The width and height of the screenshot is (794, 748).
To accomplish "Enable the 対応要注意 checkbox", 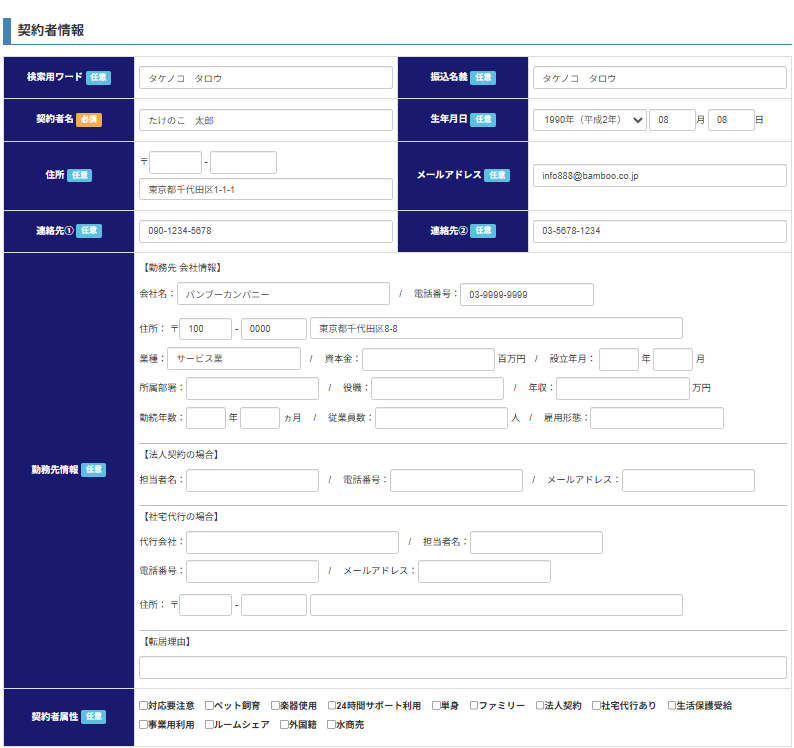I will click(144, 706).
